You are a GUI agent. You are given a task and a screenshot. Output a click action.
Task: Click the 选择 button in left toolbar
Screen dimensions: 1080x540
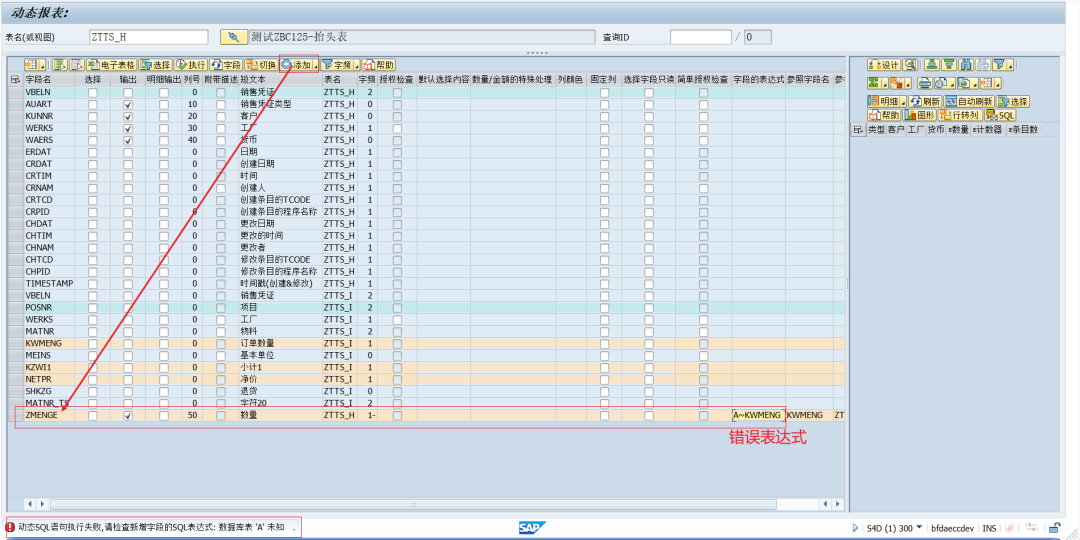(x=156, y=65)
